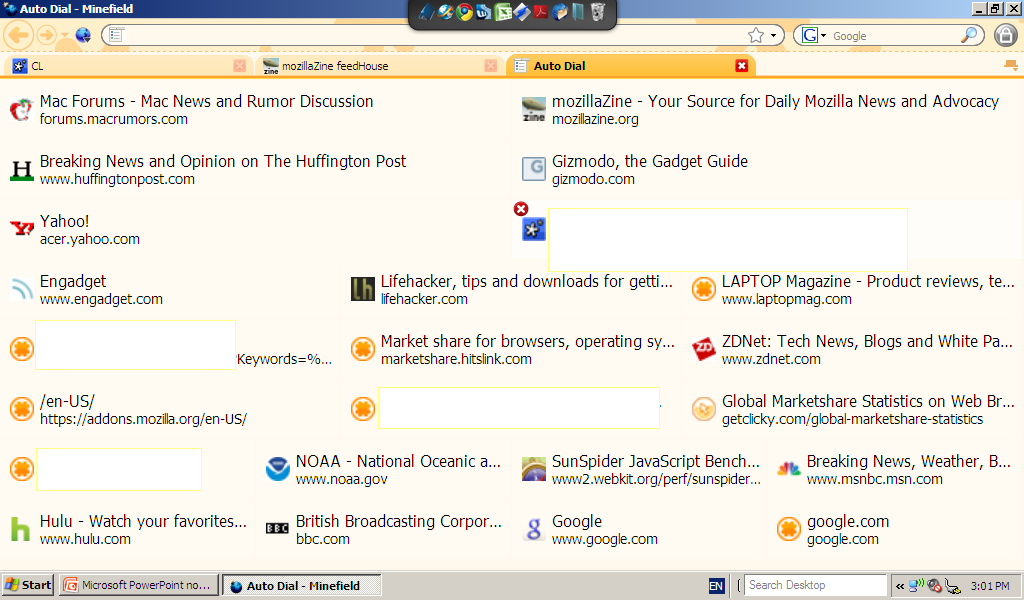Open the Google Chrome icon in the dock
Viewport: 1024px width, 600px height.
[465, 12]
